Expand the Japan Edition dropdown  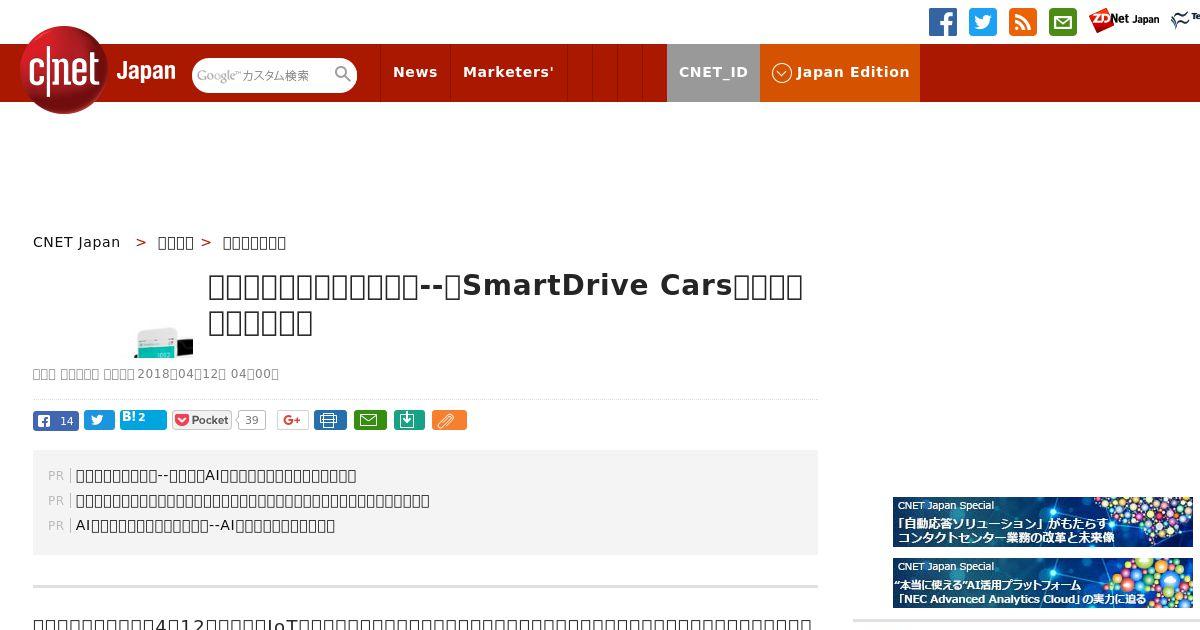(x=840, y=72)
